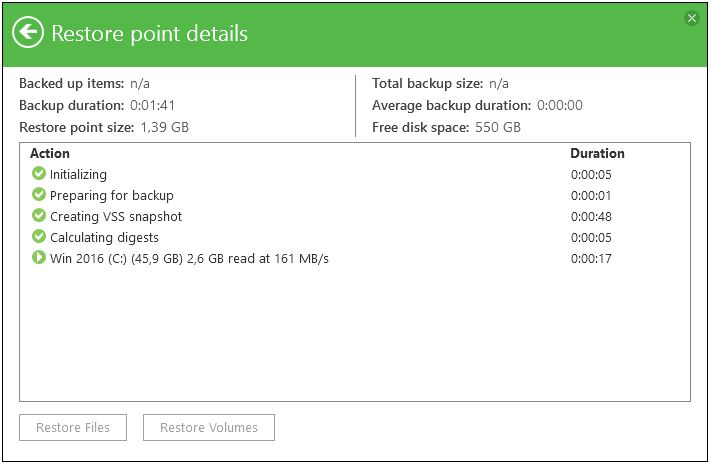Select the Win 2016 (C:) progress row
Viewport: 711px width, 465px height.
click(x=355, y=259)
